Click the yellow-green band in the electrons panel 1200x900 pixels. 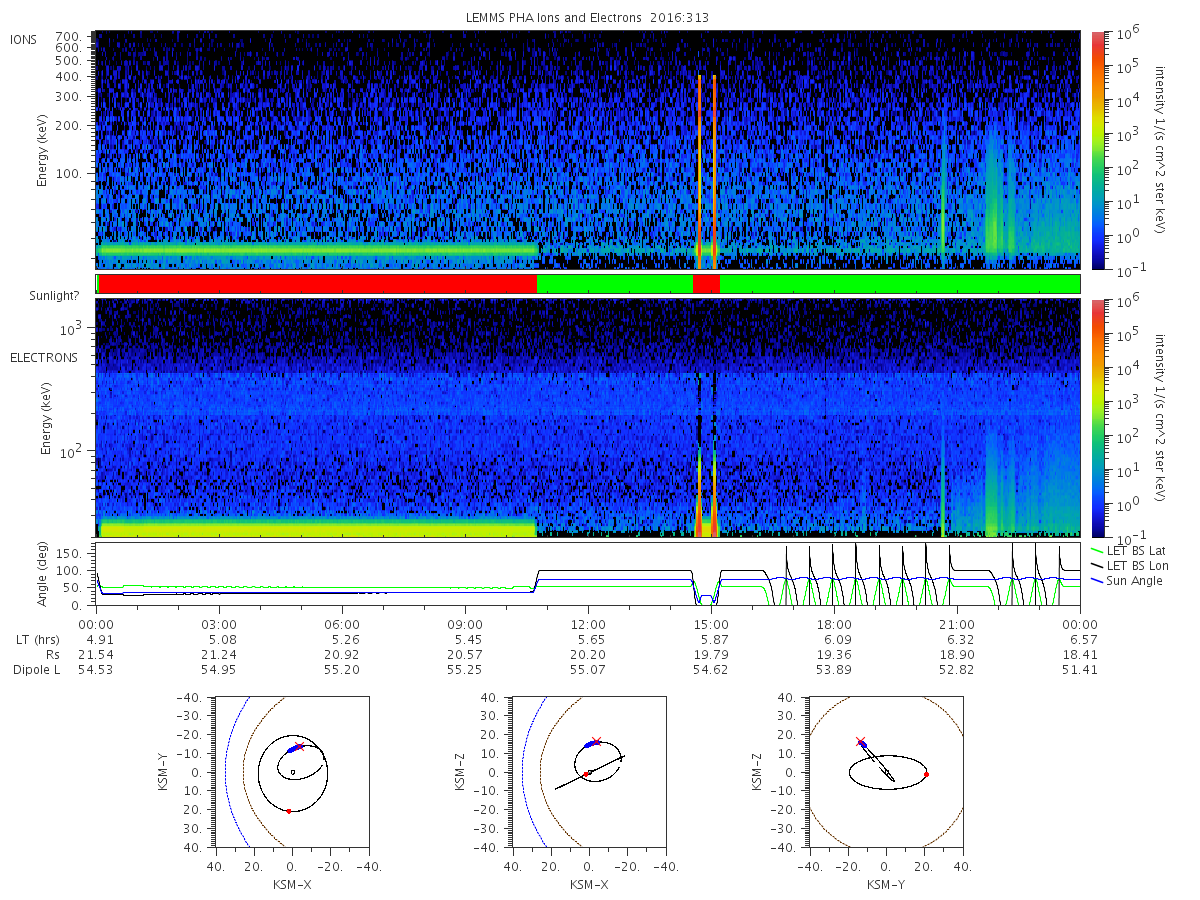pyautogui.click(x=318, y=527)
